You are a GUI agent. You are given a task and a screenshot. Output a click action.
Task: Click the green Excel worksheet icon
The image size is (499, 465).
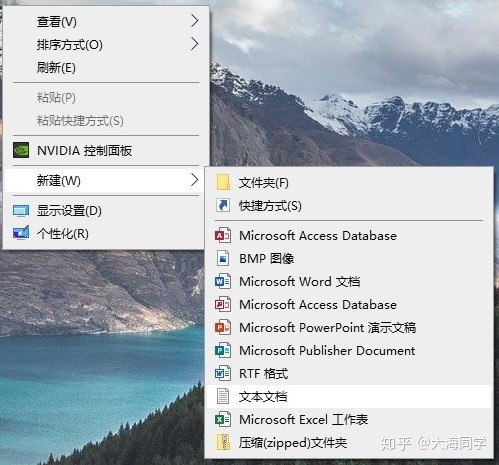coord(223,419)
